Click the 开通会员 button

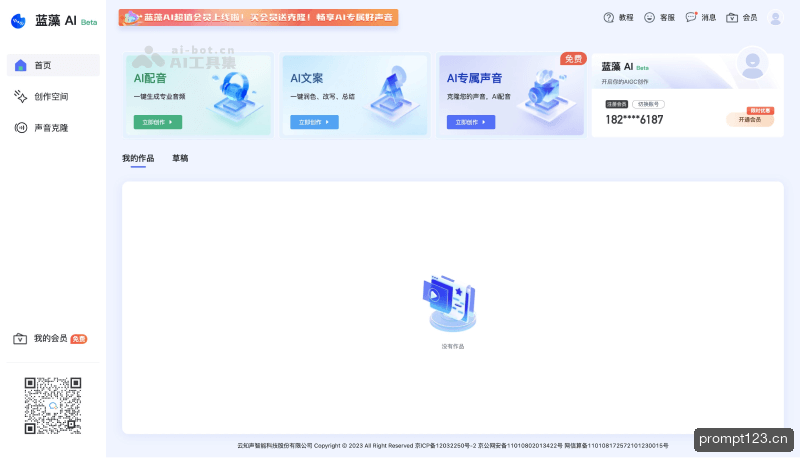[750, 120]
